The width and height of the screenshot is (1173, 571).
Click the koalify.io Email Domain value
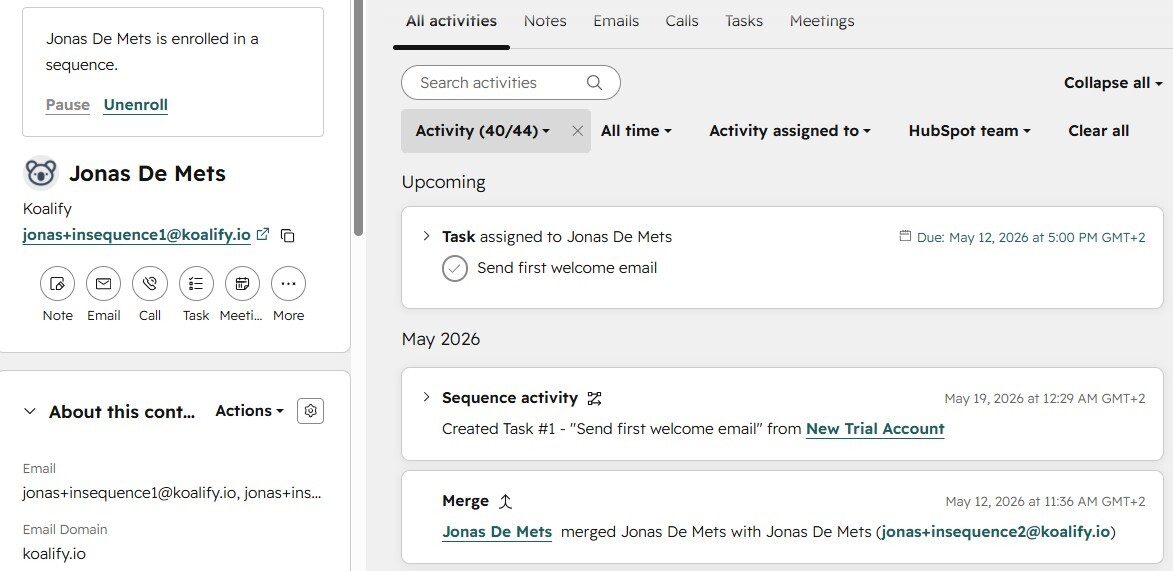pyautogui.click(x=54, y=554)
